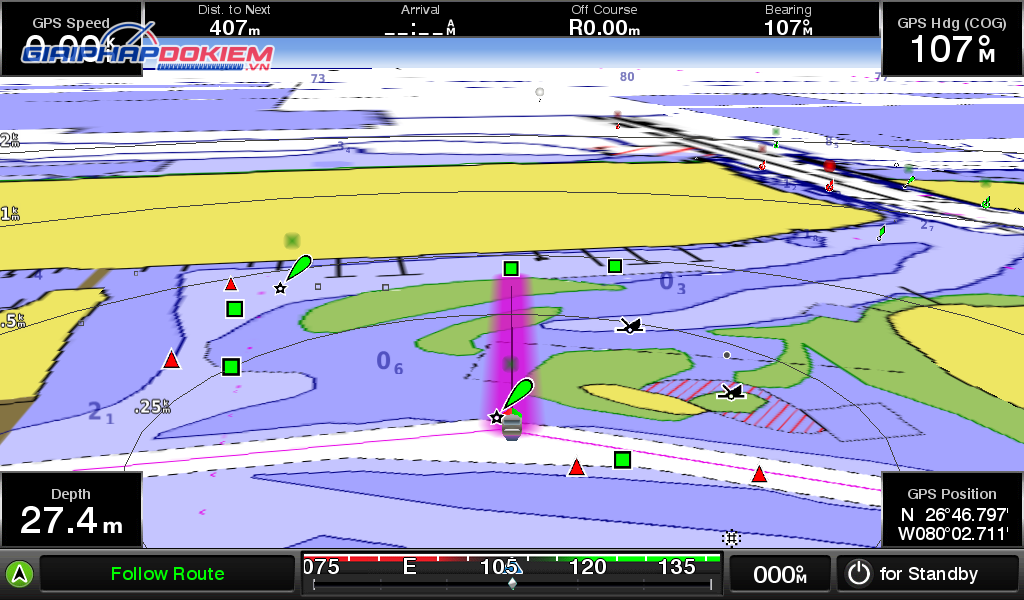Tap the green square buoy below the magenta course line
The height and width of the screenshot is (600, 1024).
(622, 460)
